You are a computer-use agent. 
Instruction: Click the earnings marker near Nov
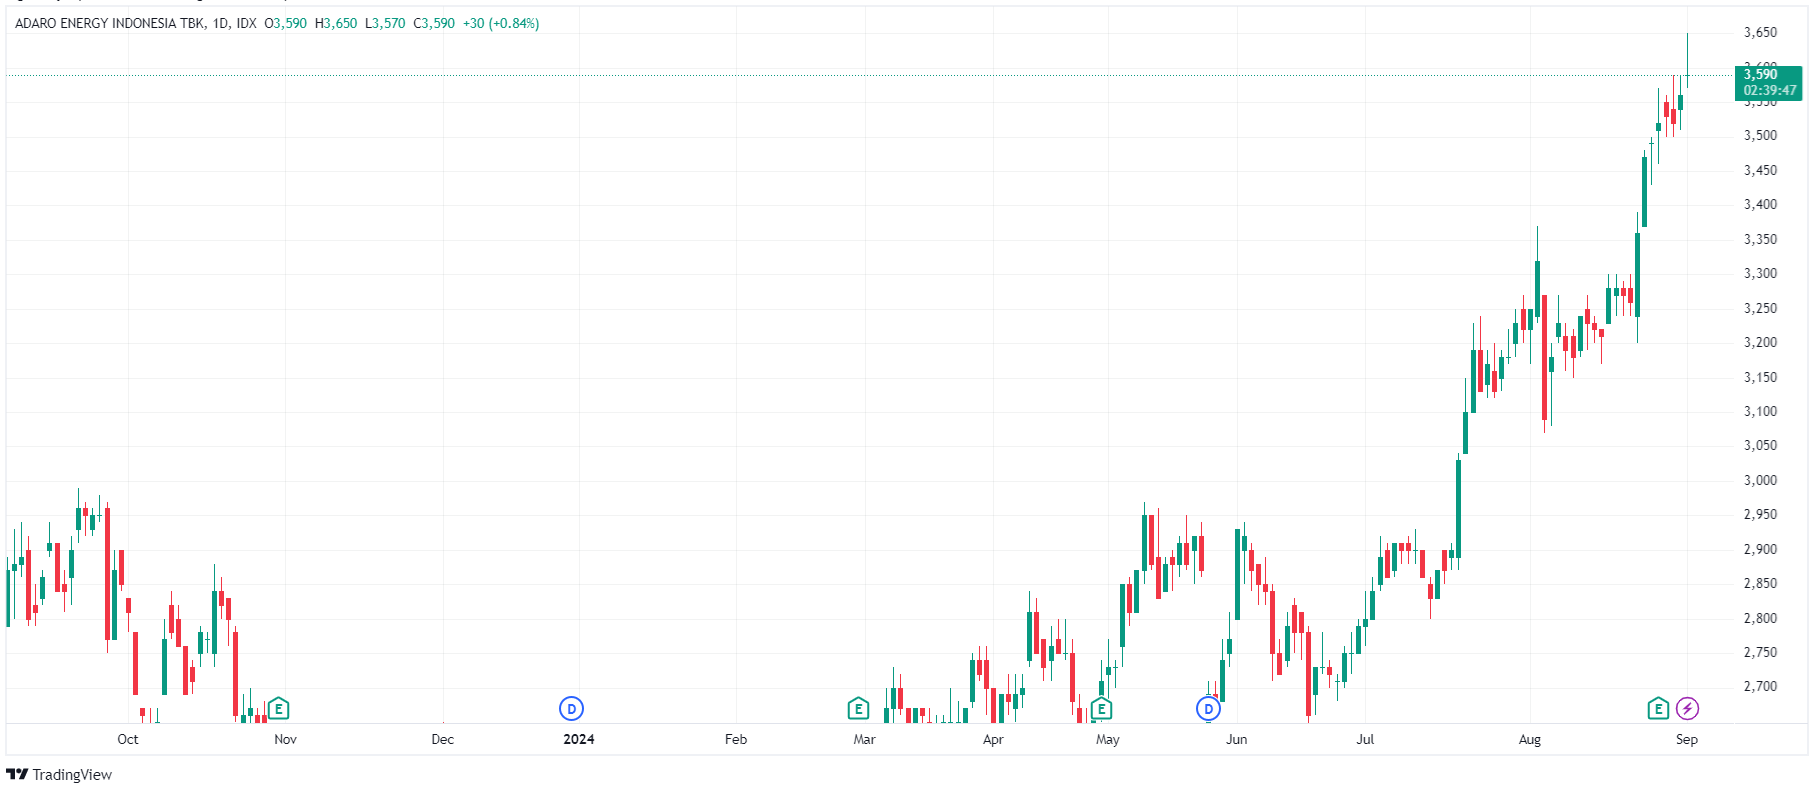point(279,709)
